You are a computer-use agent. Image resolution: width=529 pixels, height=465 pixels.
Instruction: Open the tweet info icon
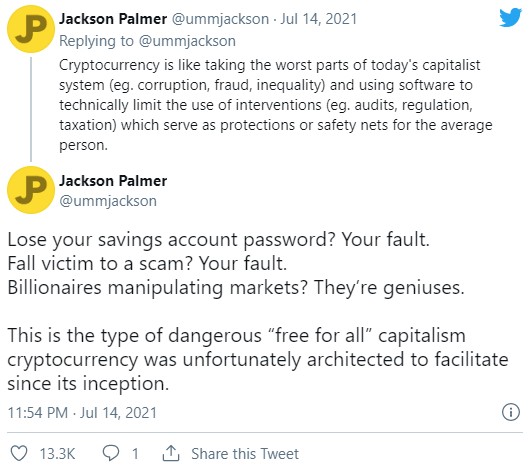[511, 412]
